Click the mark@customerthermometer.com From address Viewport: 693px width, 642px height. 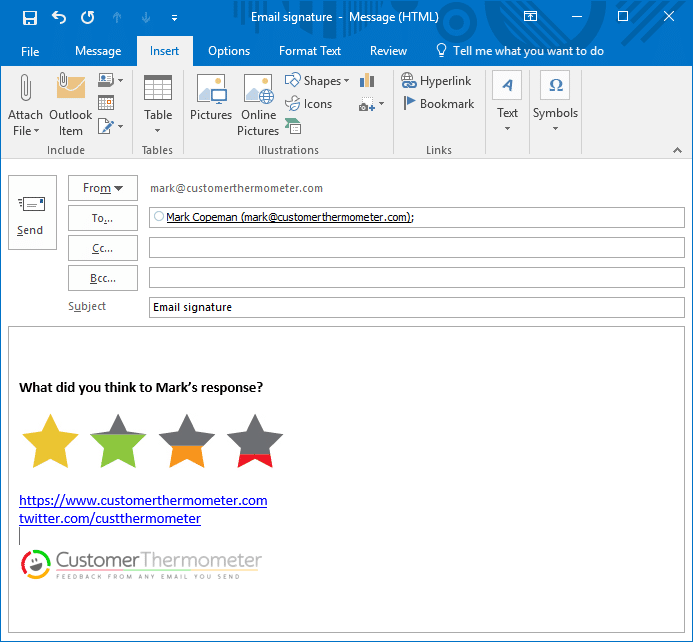click(236, 188)
